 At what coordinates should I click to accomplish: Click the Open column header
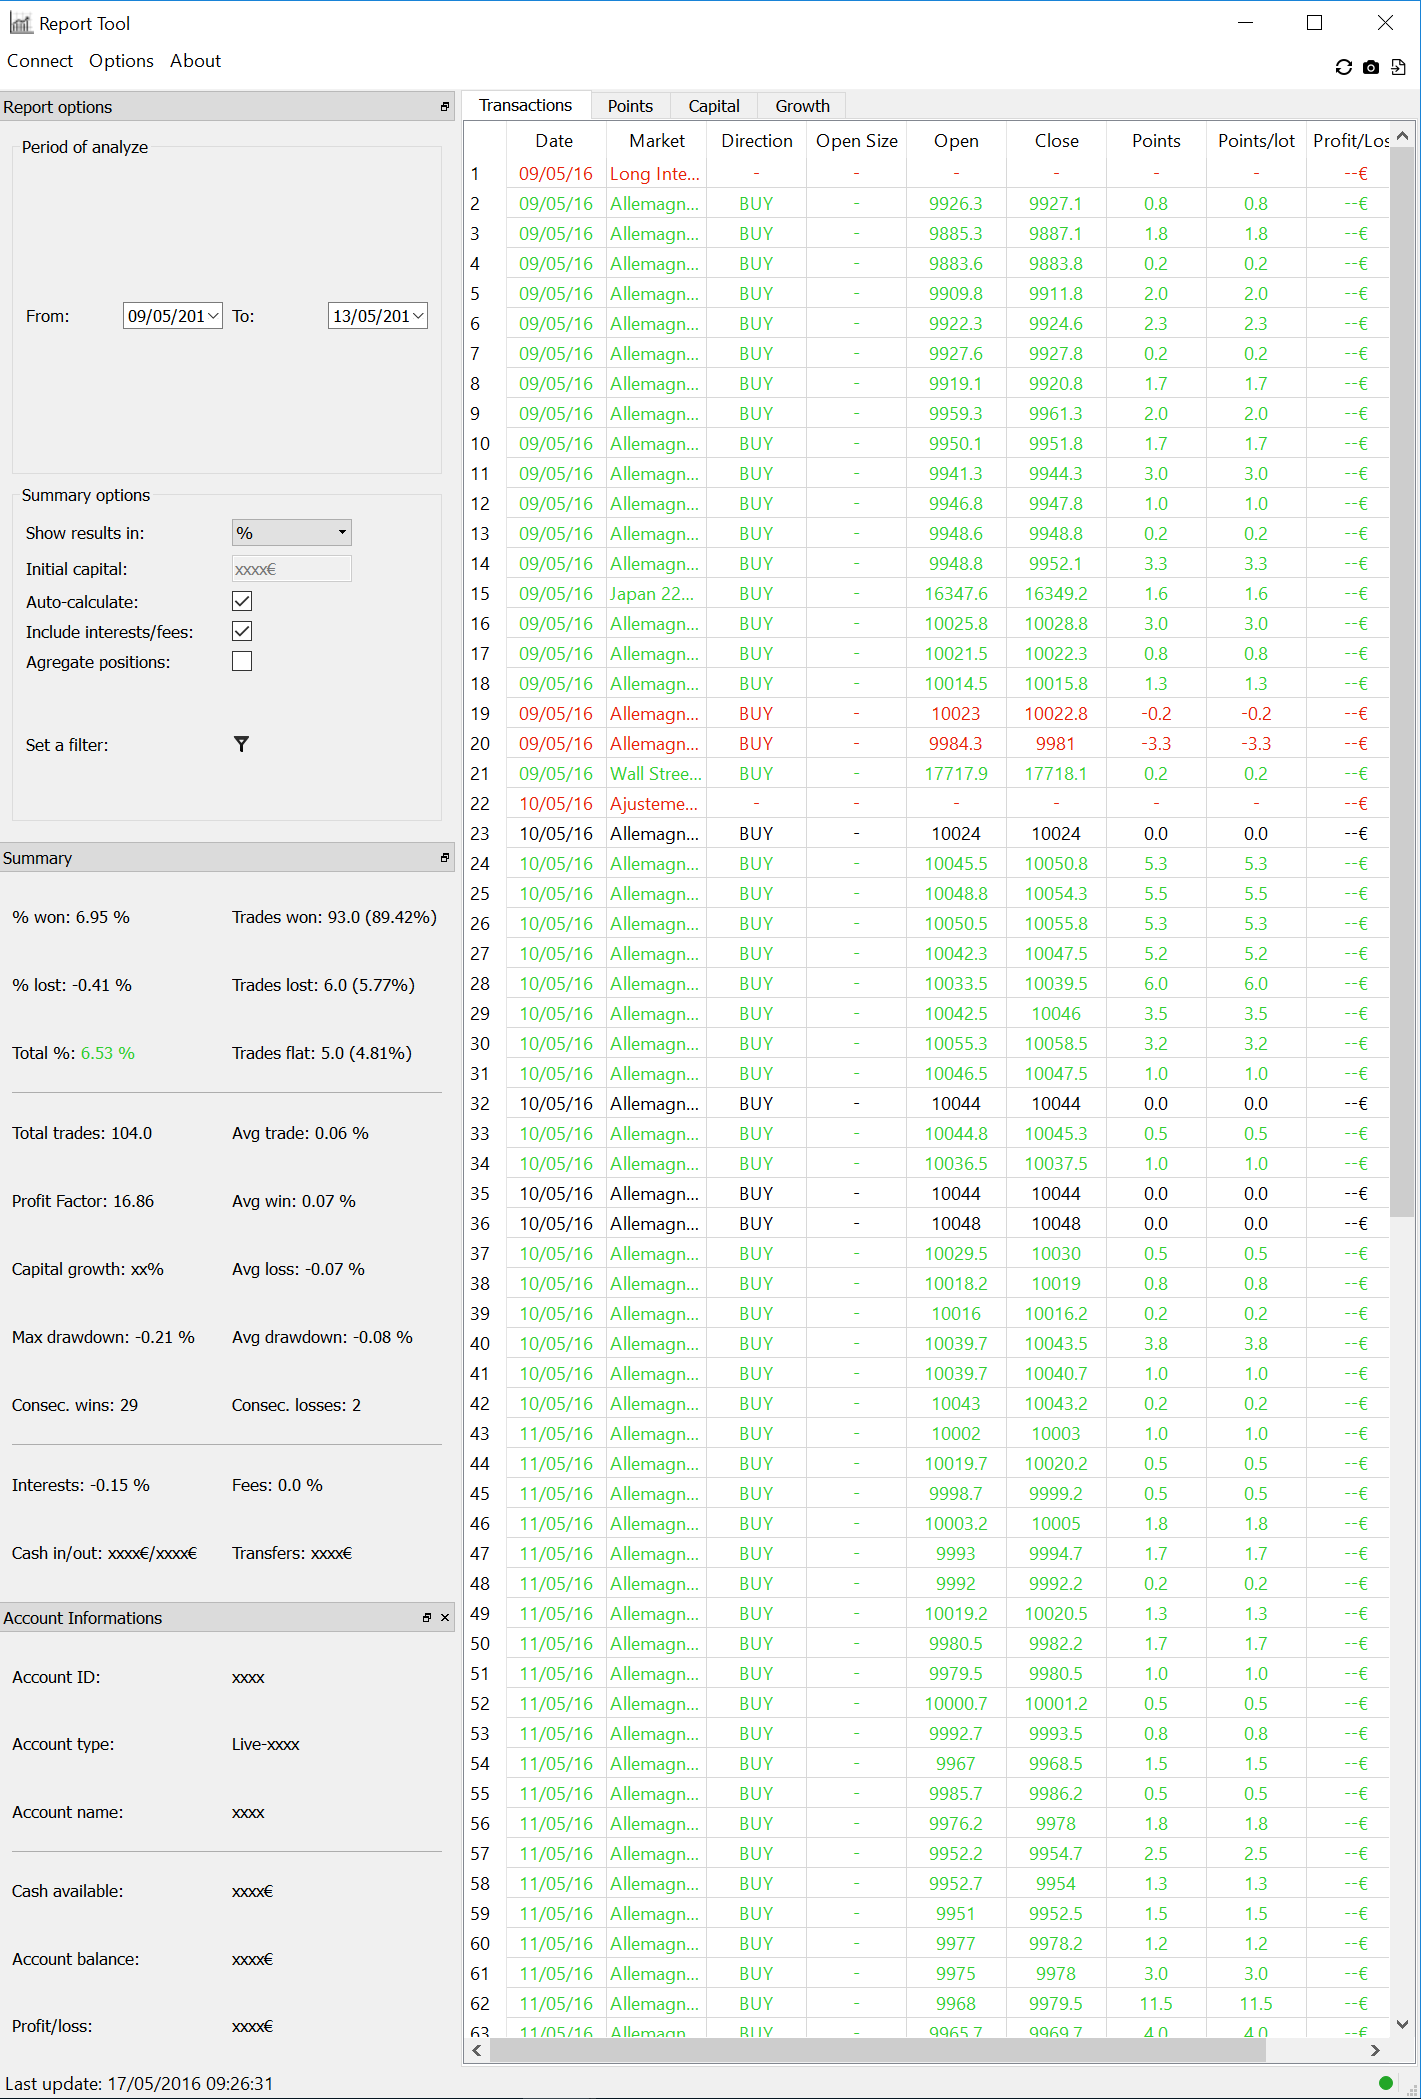pyautogui.click(x=956, y=141)
